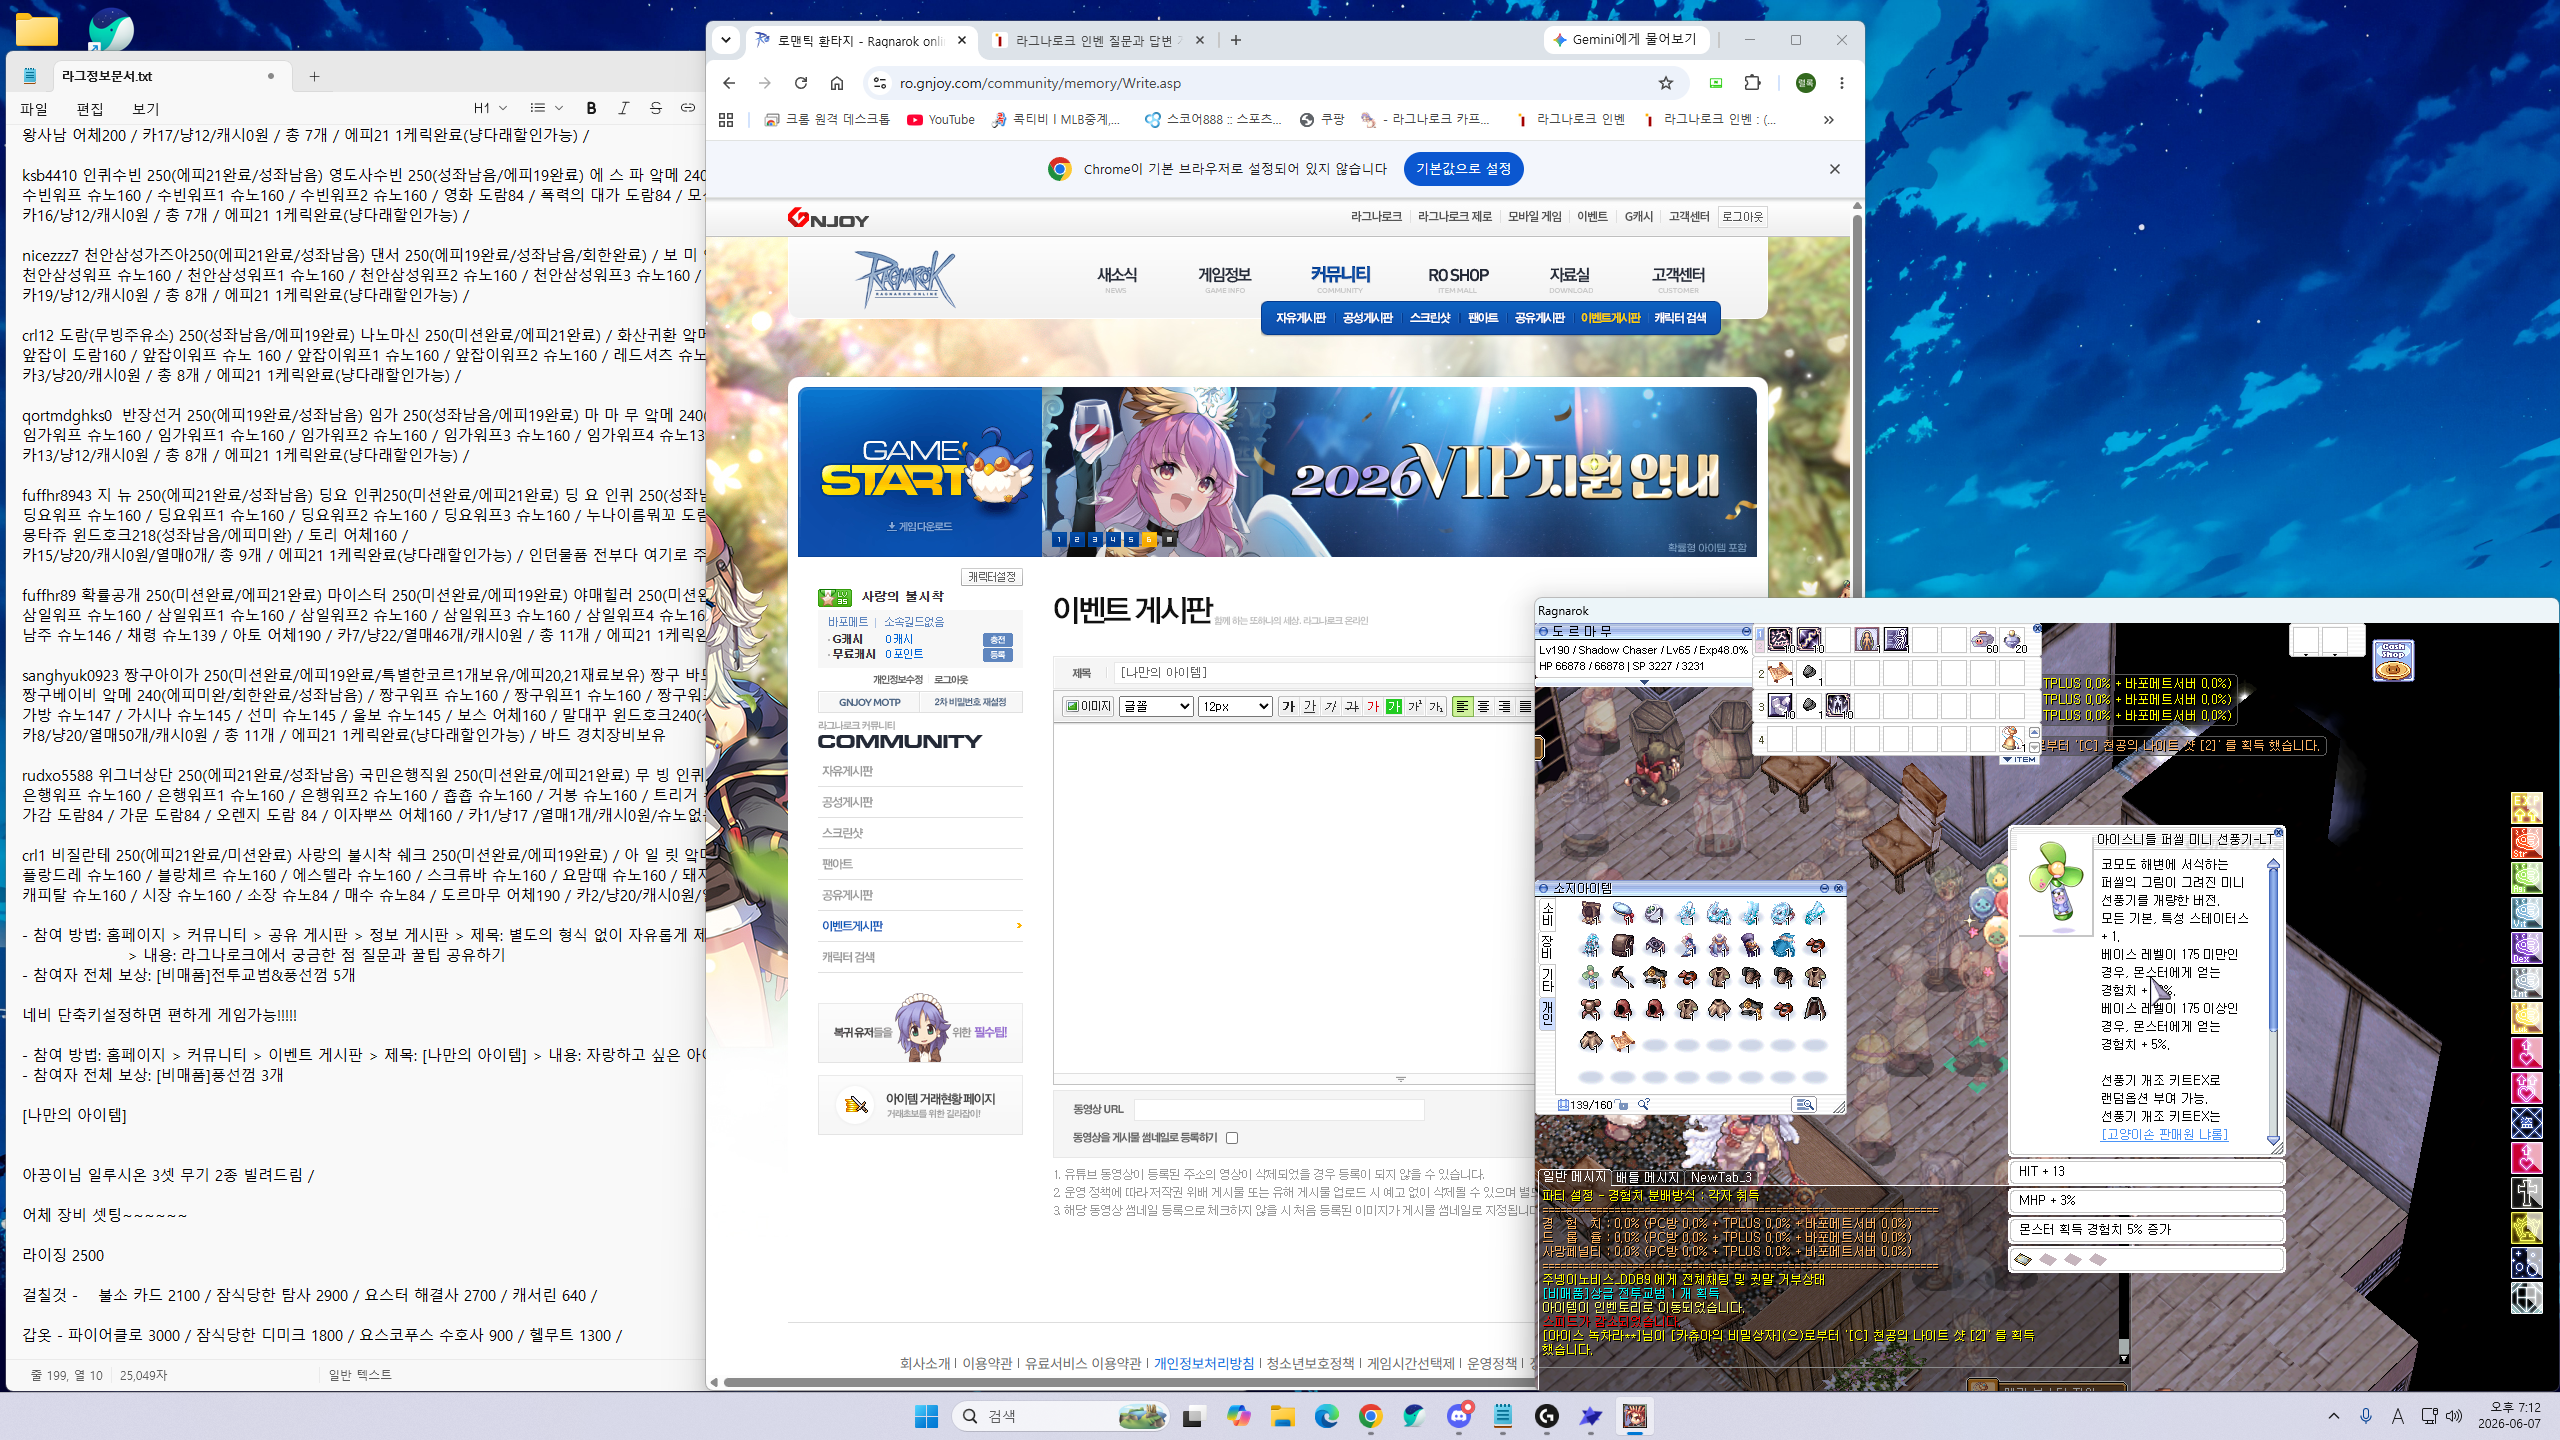Click the Cash Shop icon in Ragnarok
The width and height of the screenshot is (2560, 1440).
click(2393, 661)
